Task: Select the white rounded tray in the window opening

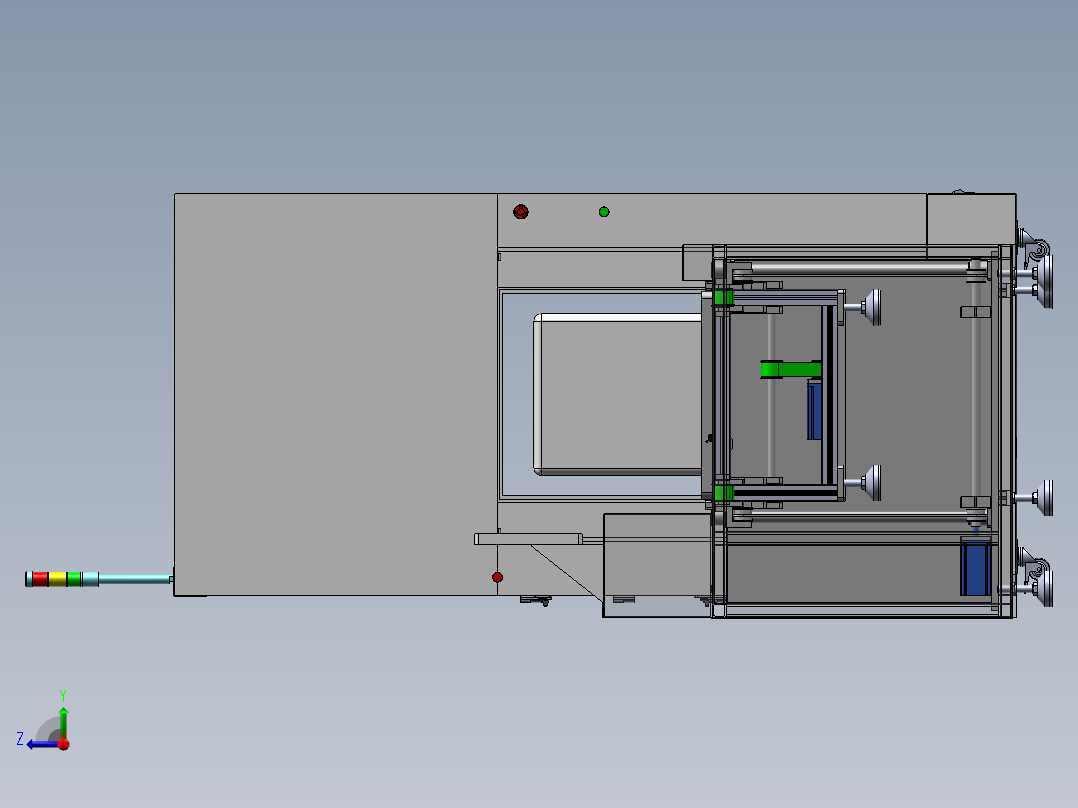Action: point(618,394)
